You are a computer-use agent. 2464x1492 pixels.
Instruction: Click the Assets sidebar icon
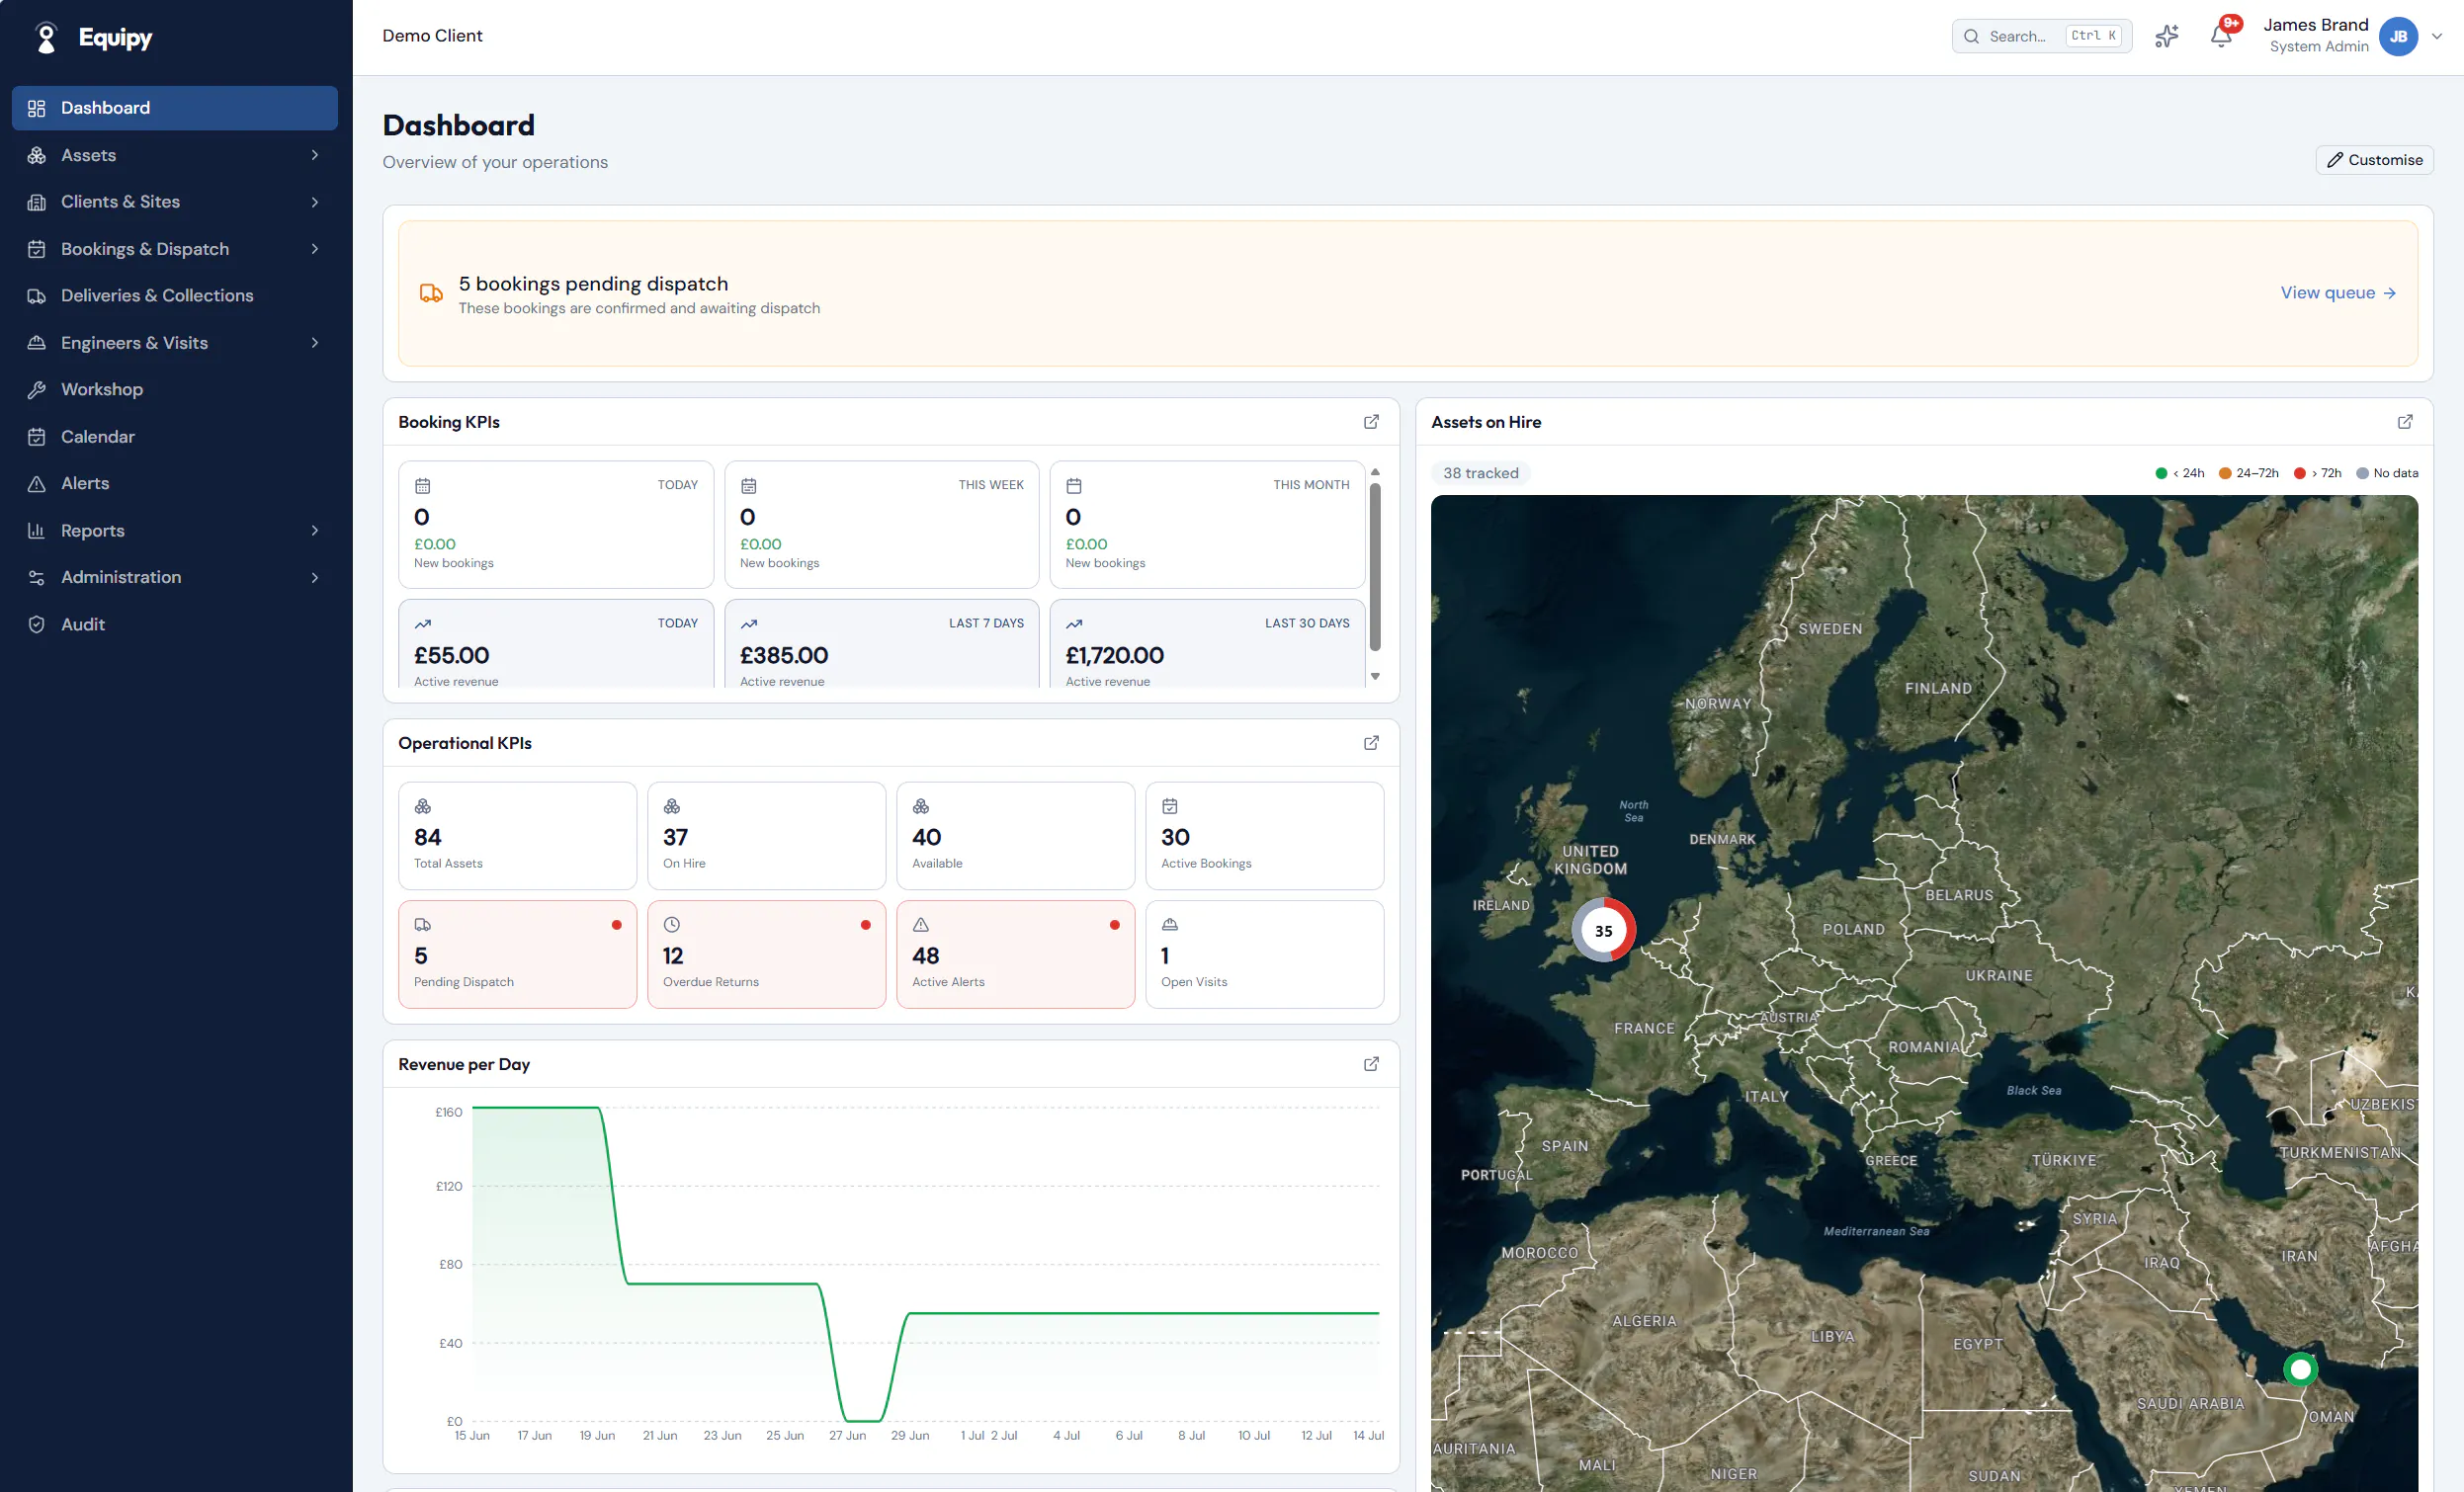point(37,155)
